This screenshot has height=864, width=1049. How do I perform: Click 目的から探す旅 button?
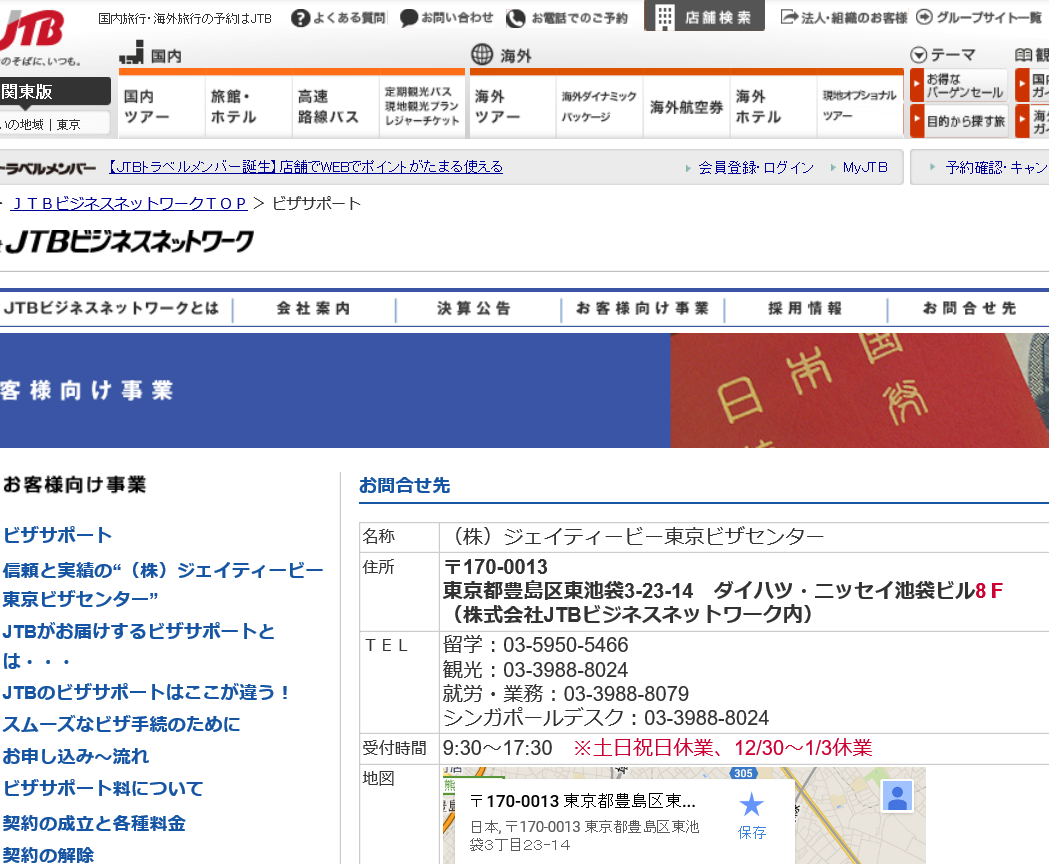(959, 121)
